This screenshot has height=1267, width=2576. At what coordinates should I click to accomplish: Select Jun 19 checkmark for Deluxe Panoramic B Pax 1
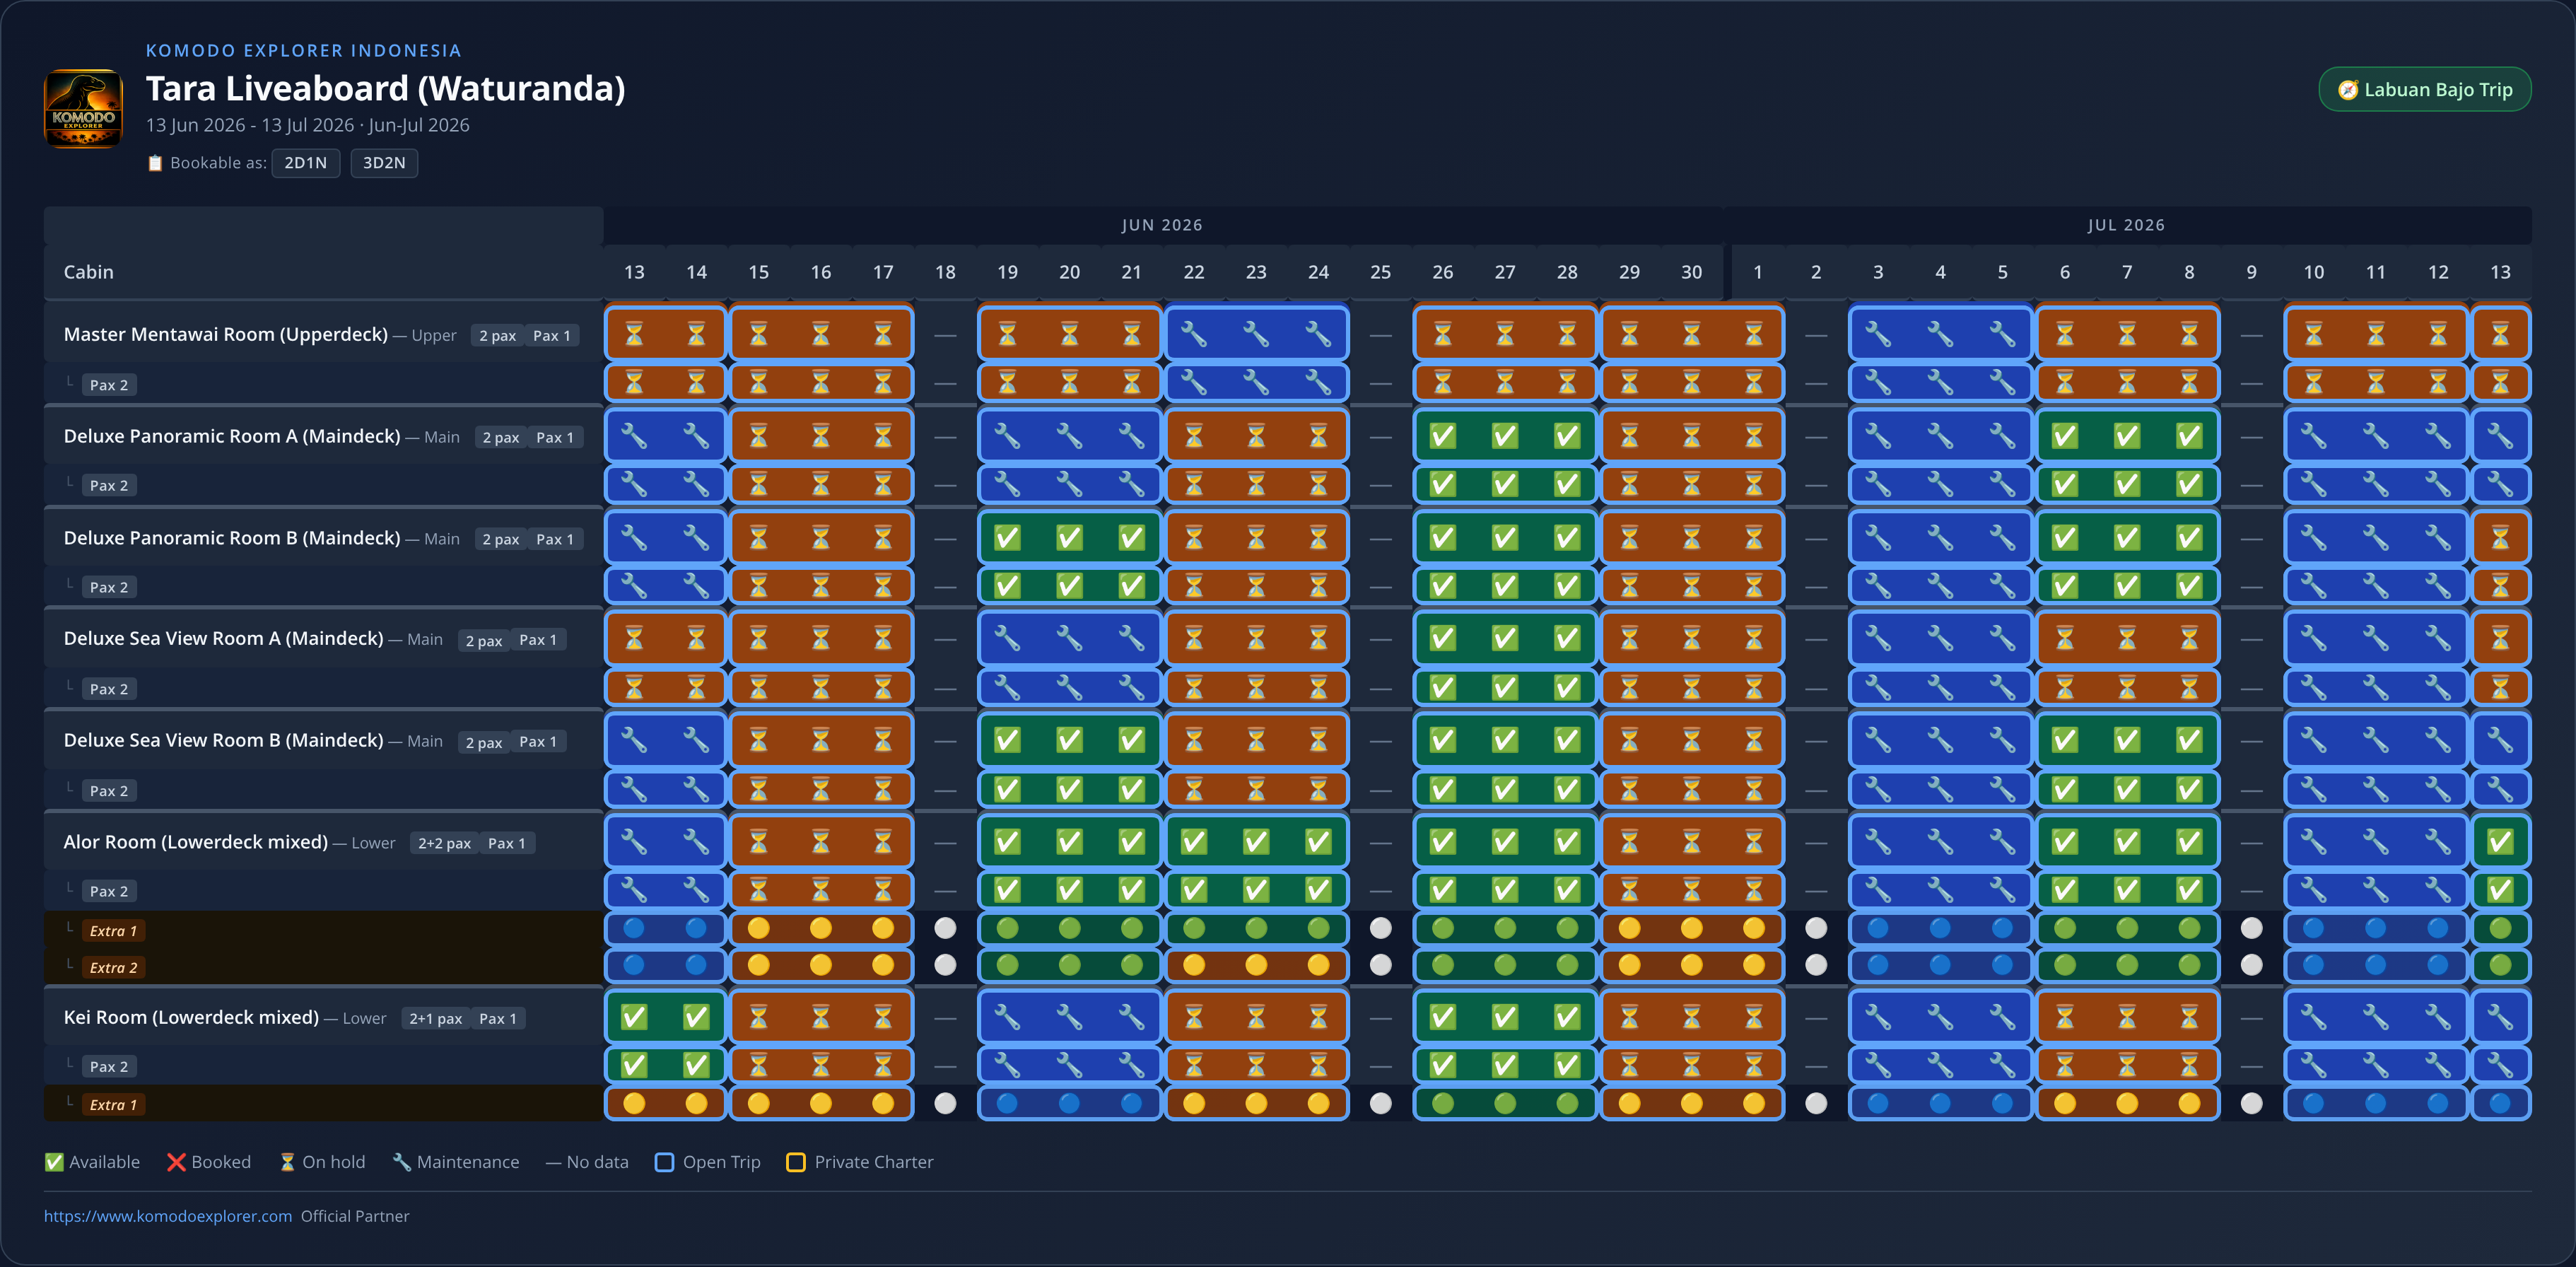(1007, 538)
